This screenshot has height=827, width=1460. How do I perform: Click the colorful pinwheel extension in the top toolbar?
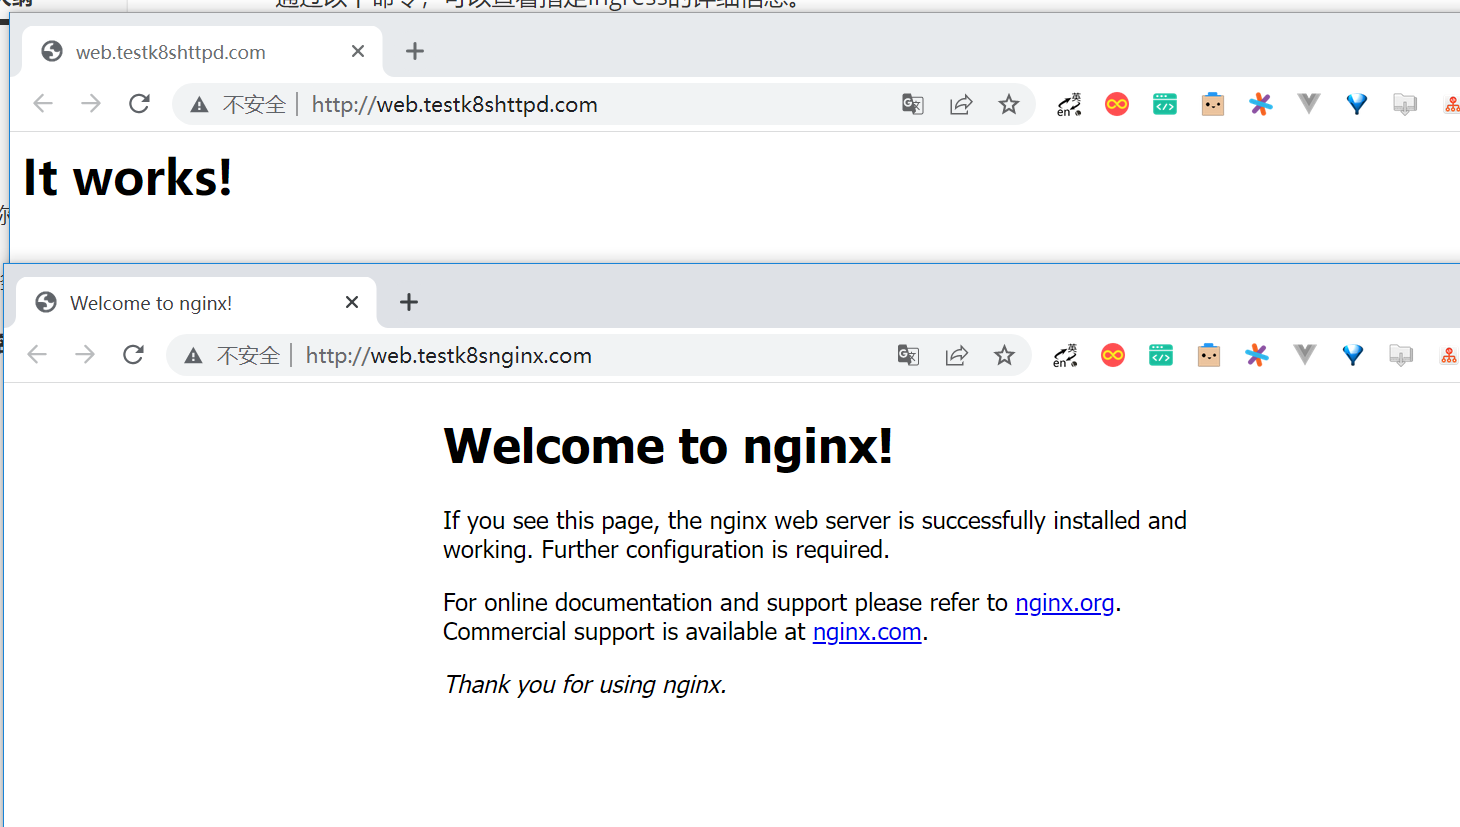pyautogui.click(x=1261, y=104)
